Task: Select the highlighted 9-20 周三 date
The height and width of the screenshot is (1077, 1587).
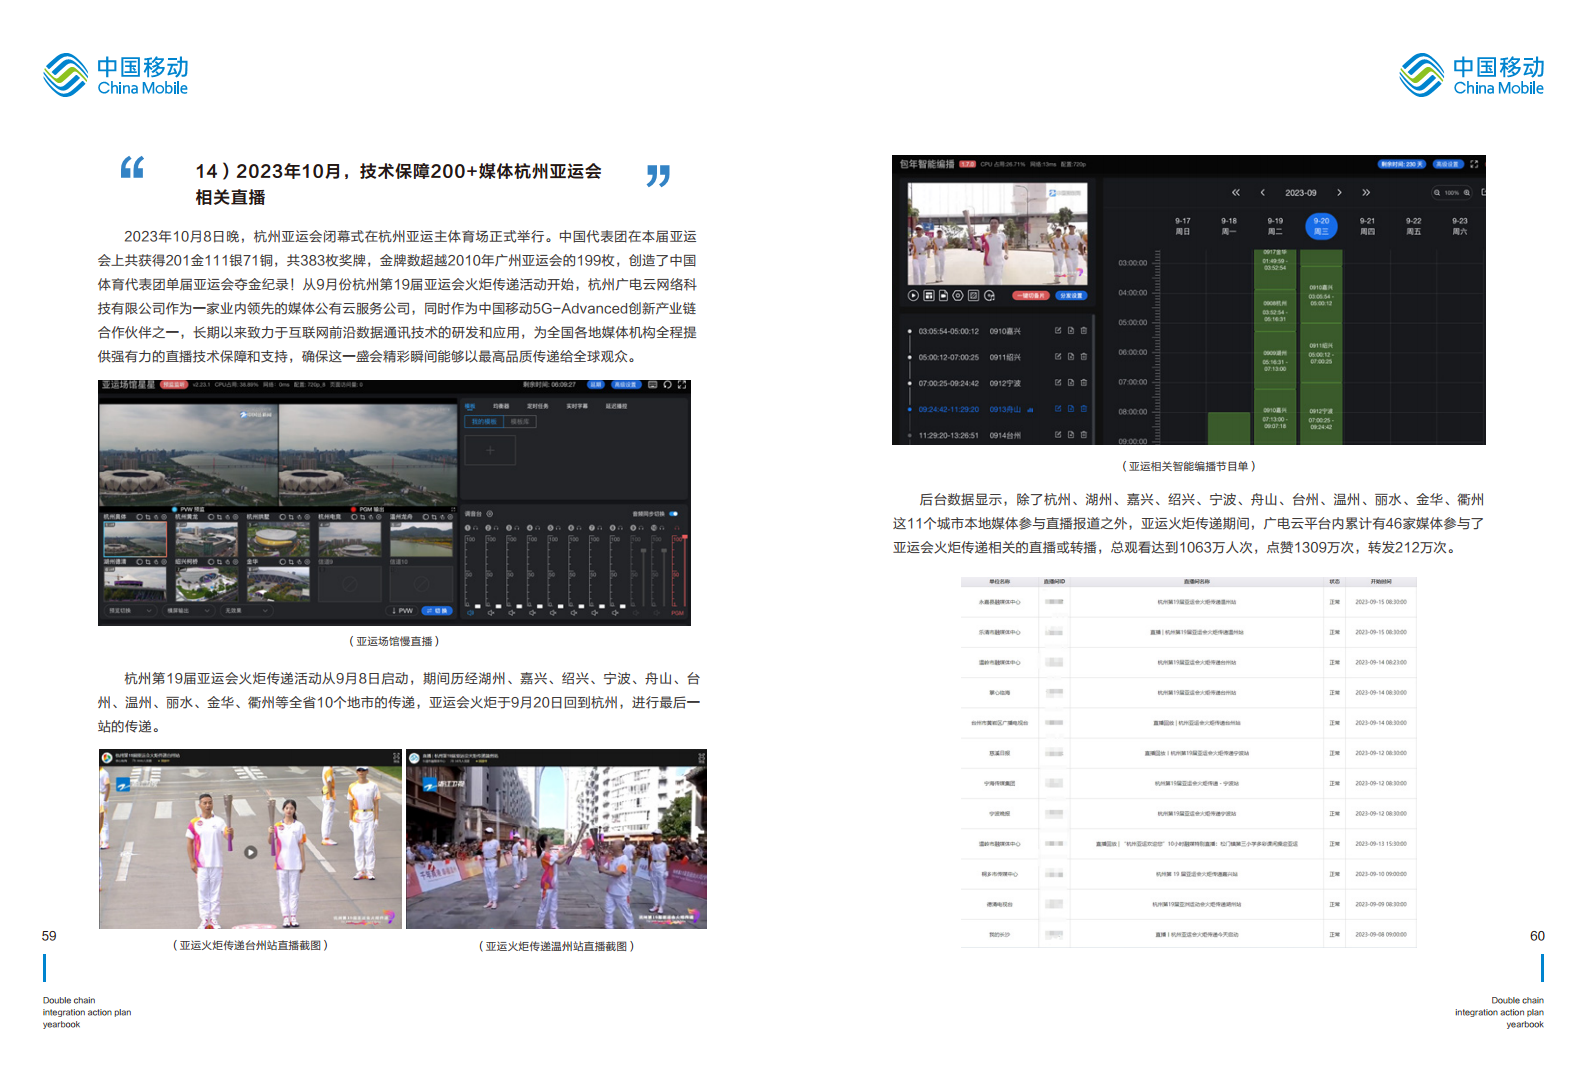Action: coord(1321,226)
